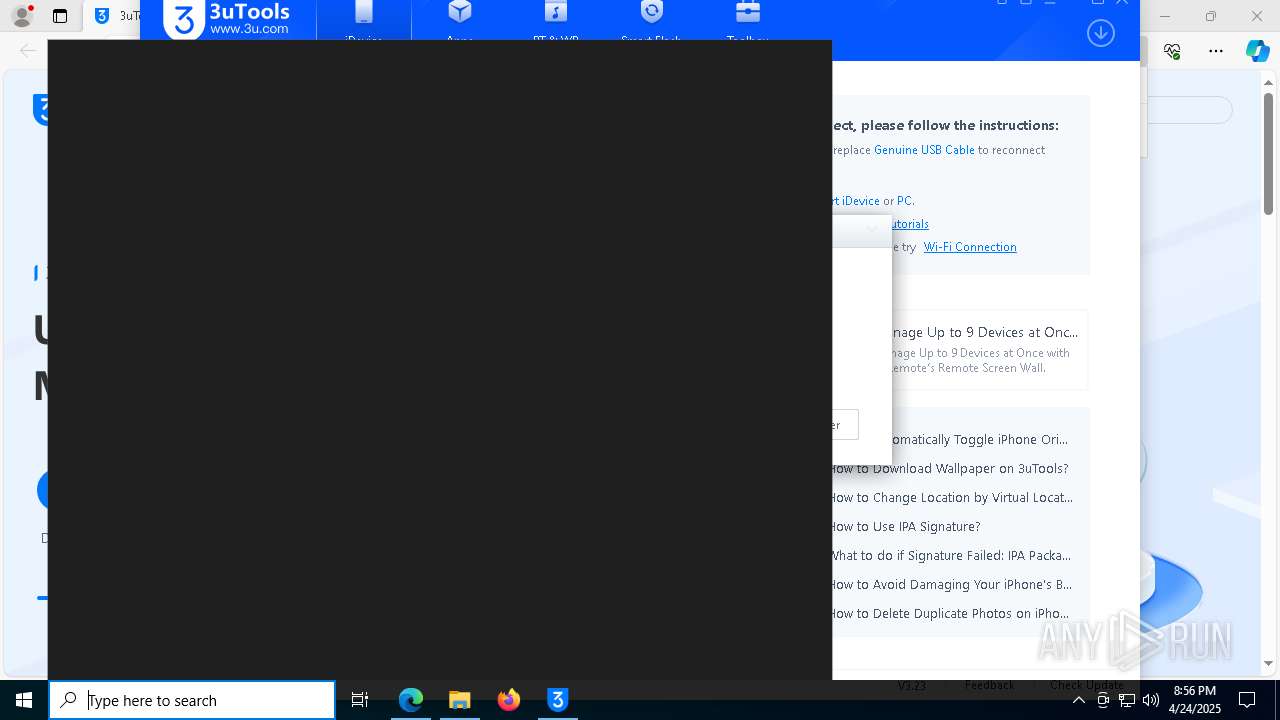Open How to Delete Duplicate Photos article
This screenshot has width=1280, height=720.
point(949,613)
